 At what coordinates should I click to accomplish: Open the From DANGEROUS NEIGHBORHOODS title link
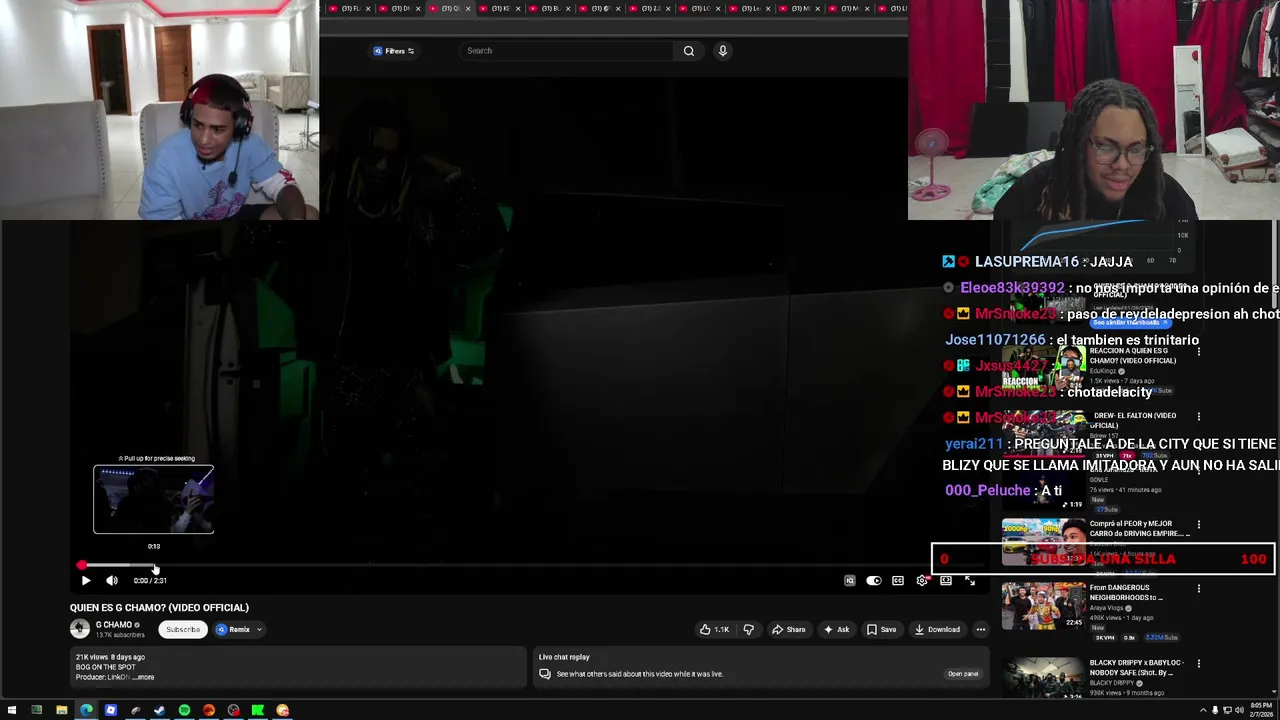click(1126, 592)
